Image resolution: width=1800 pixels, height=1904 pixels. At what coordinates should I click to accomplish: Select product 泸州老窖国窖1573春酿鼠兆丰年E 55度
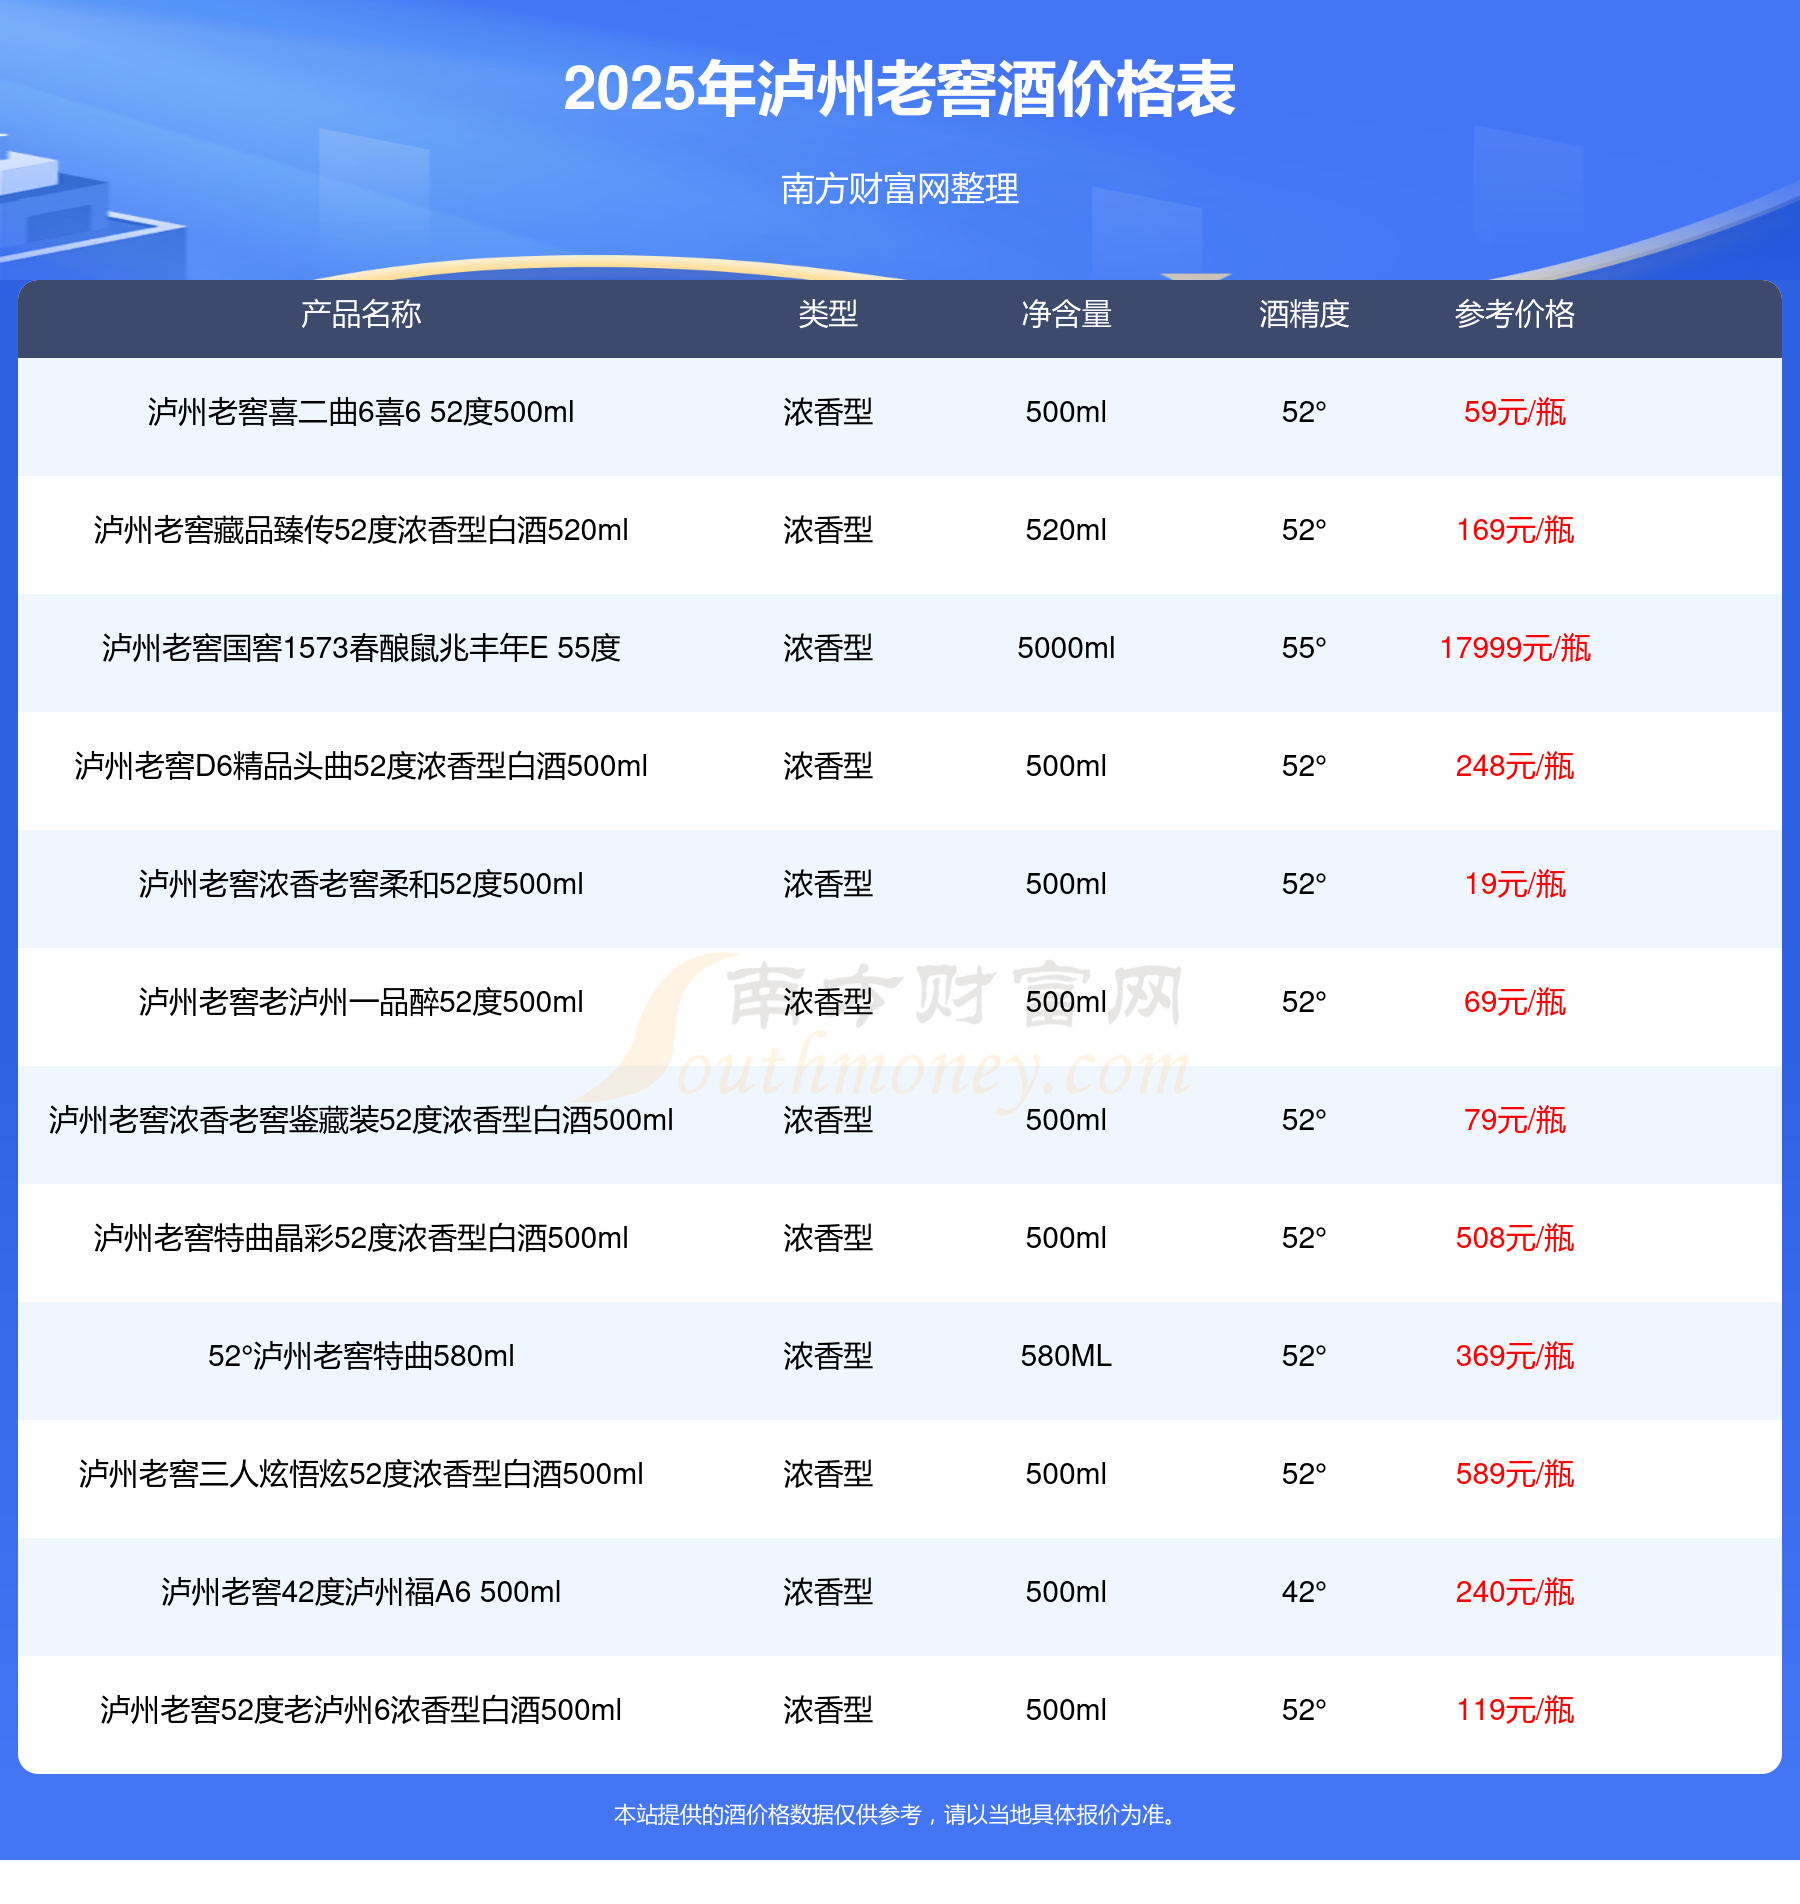tap(361, 648)
